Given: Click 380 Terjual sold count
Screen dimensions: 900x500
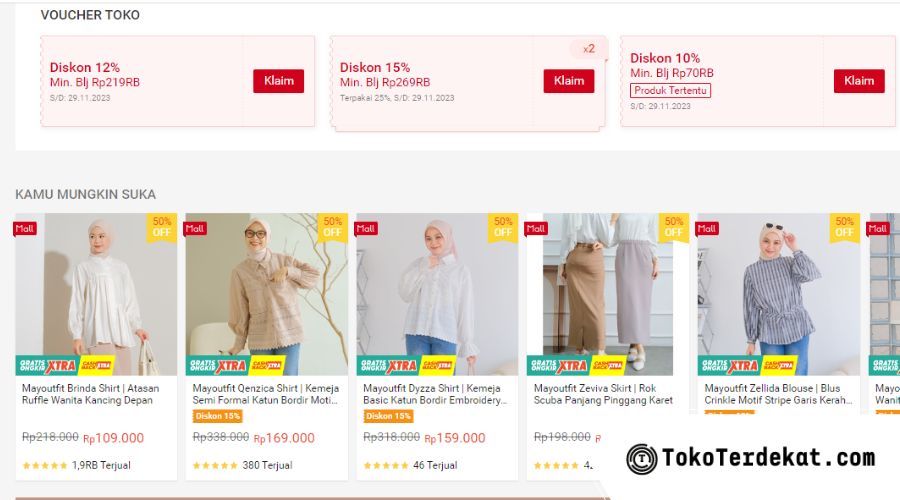Looking at the screenshot, I should (267, 466).
